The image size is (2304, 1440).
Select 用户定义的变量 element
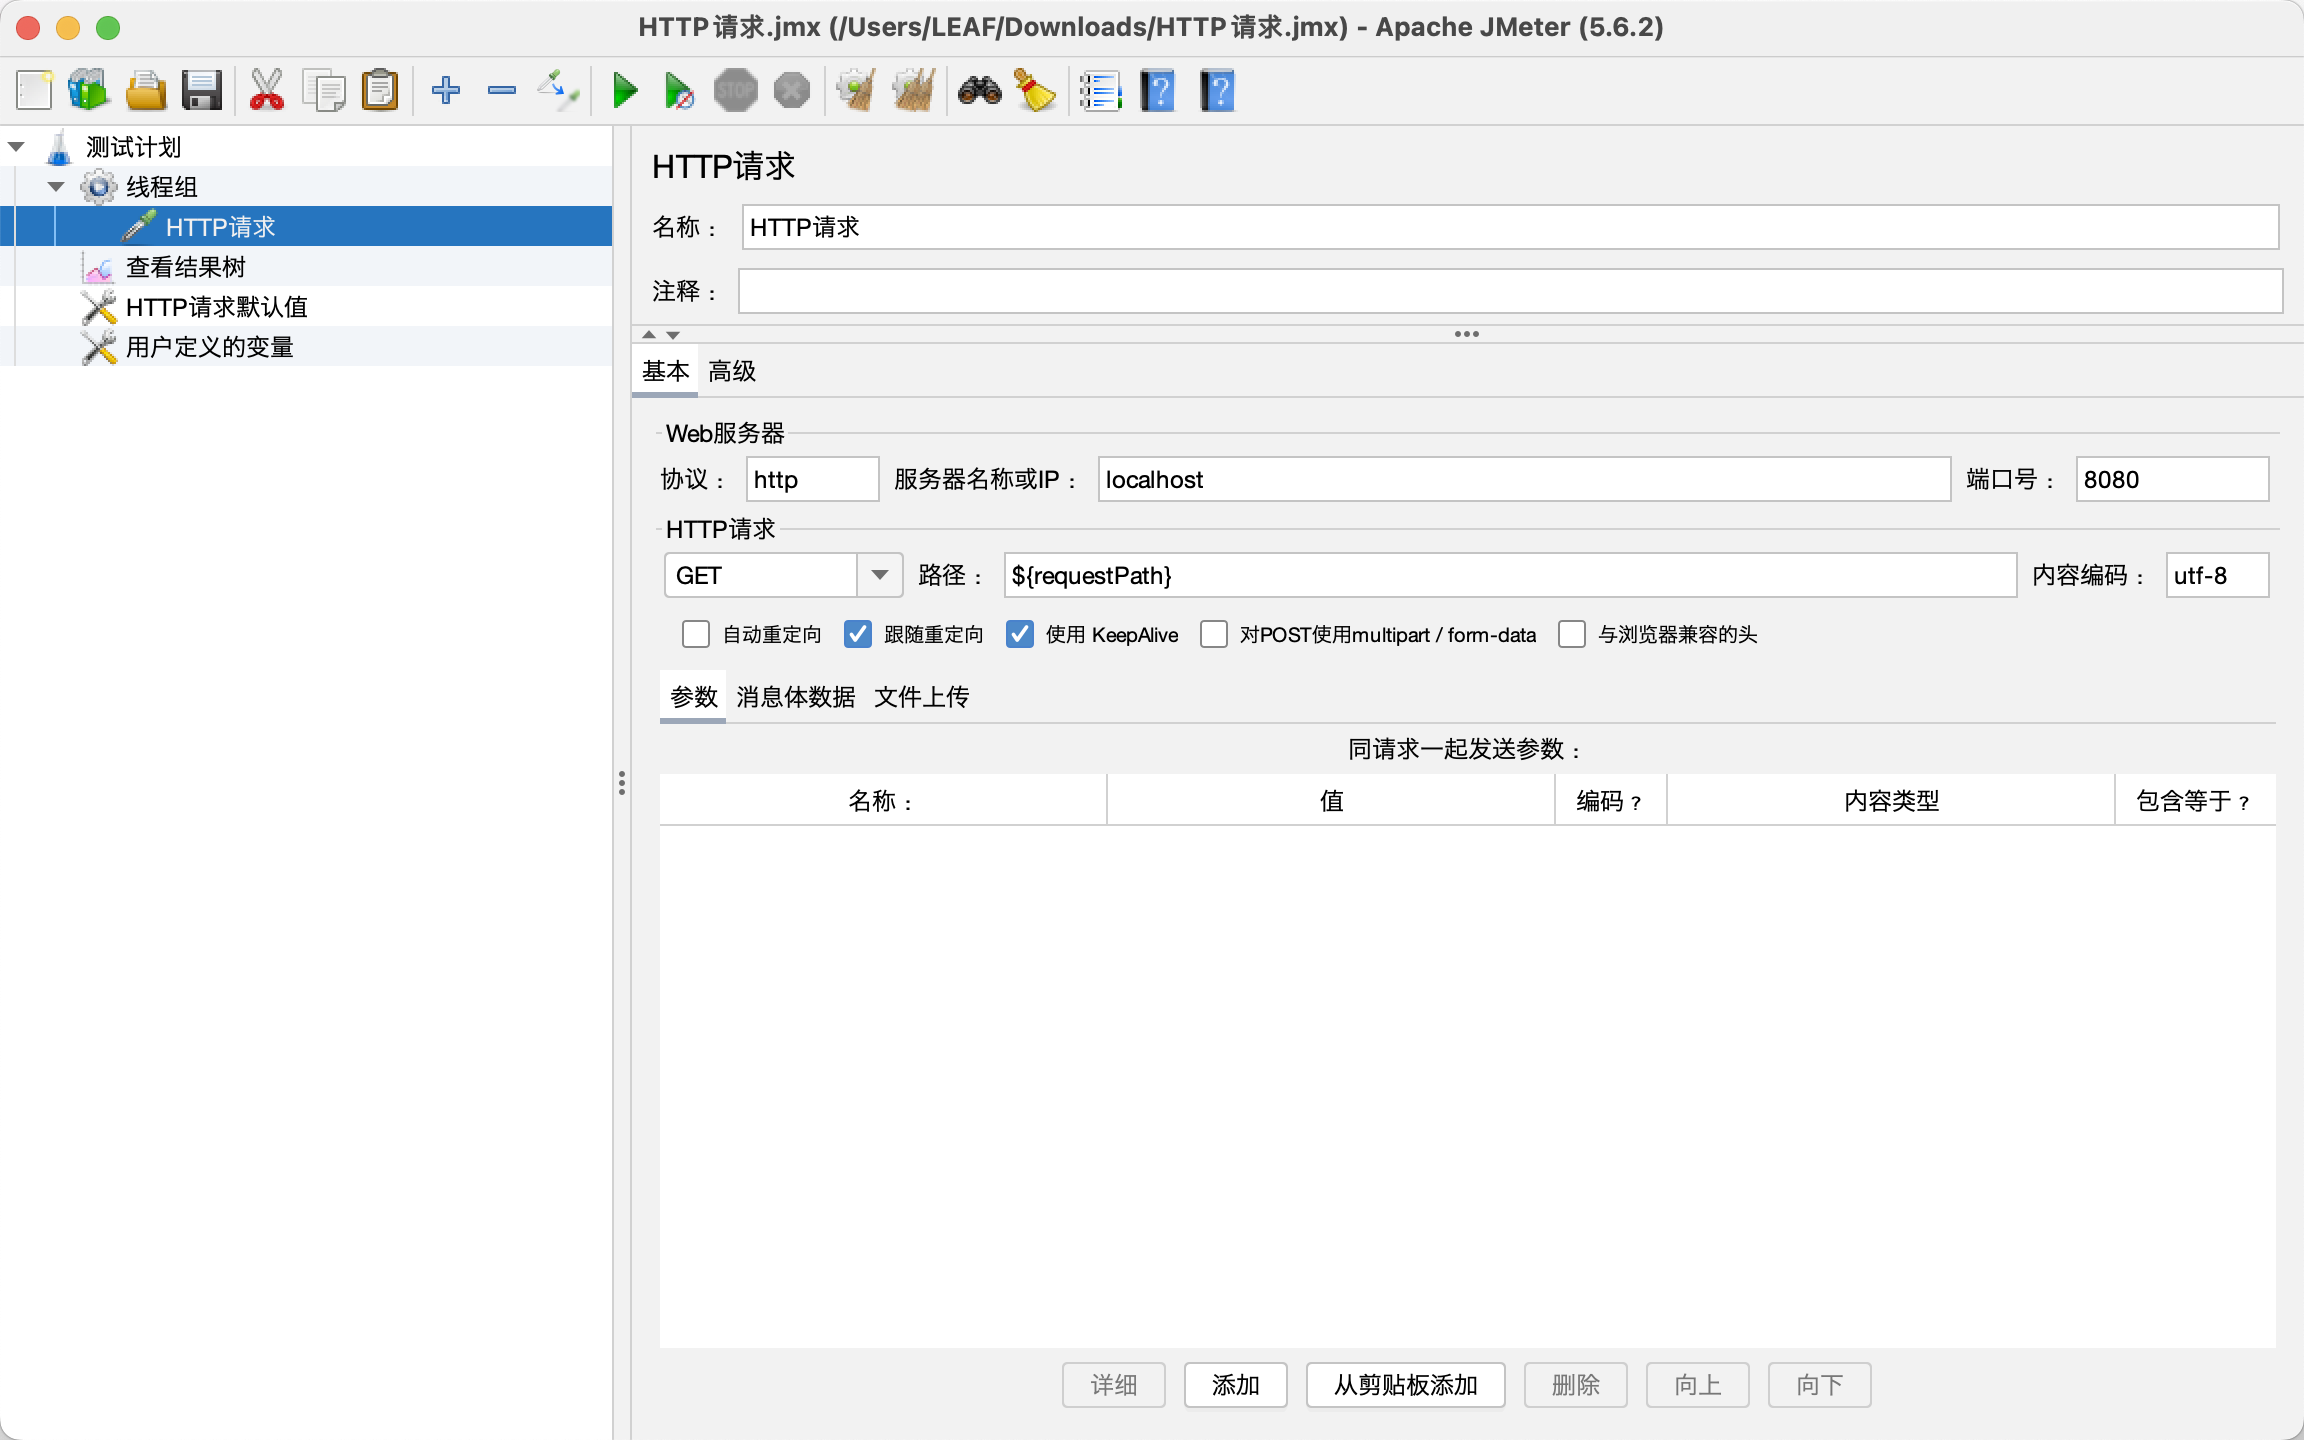pos(210,347)
